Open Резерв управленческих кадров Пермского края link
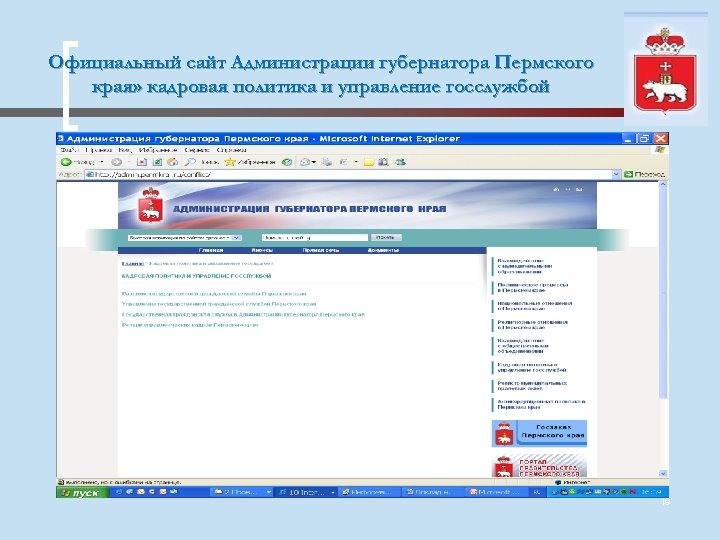The width and height of the screenshot is (720, 540). [190, 325]
